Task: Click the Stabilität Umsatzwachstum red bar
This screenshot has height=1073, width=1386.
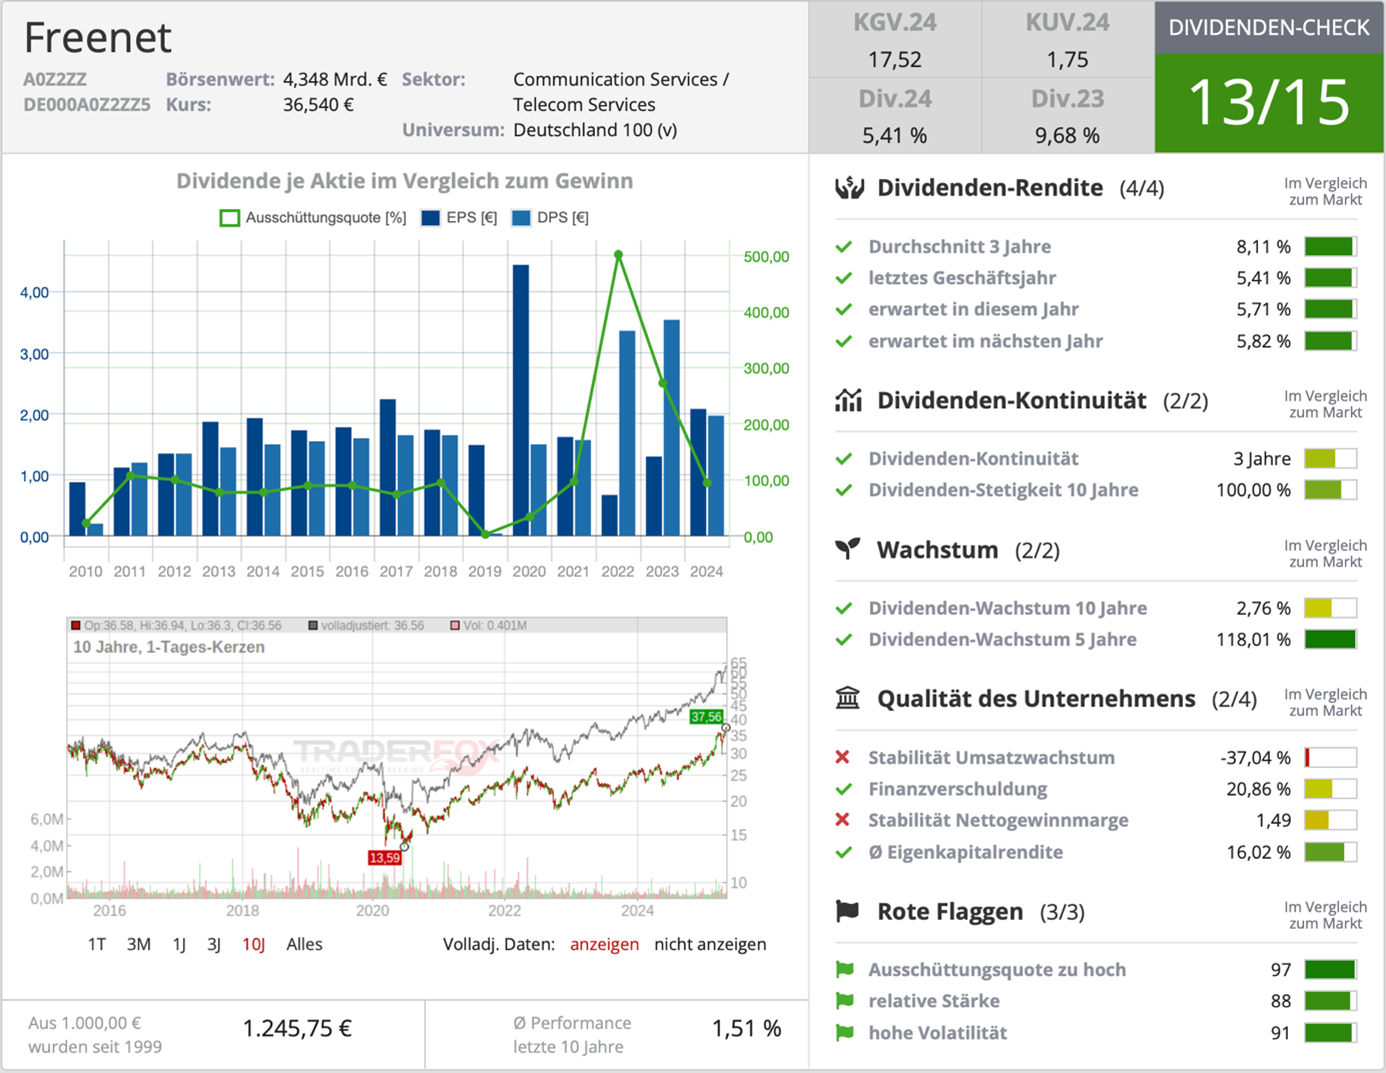Action: [1330, 757]
